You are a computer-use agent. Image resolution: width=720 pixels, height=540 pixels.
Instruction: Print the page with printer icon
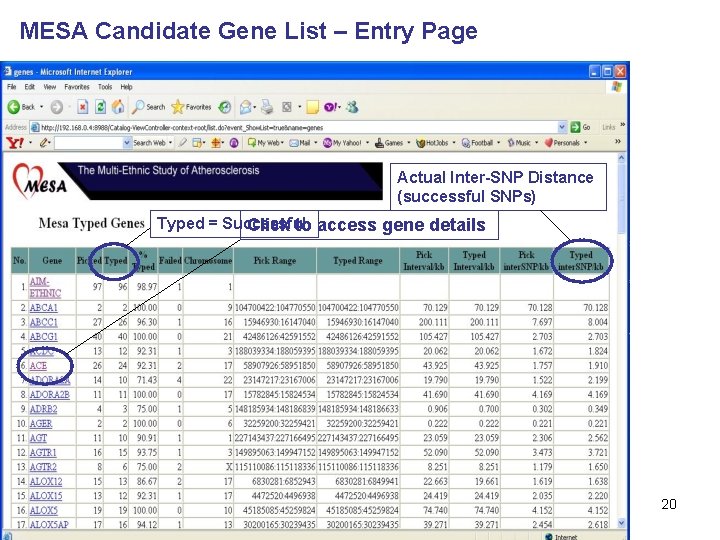267,107
